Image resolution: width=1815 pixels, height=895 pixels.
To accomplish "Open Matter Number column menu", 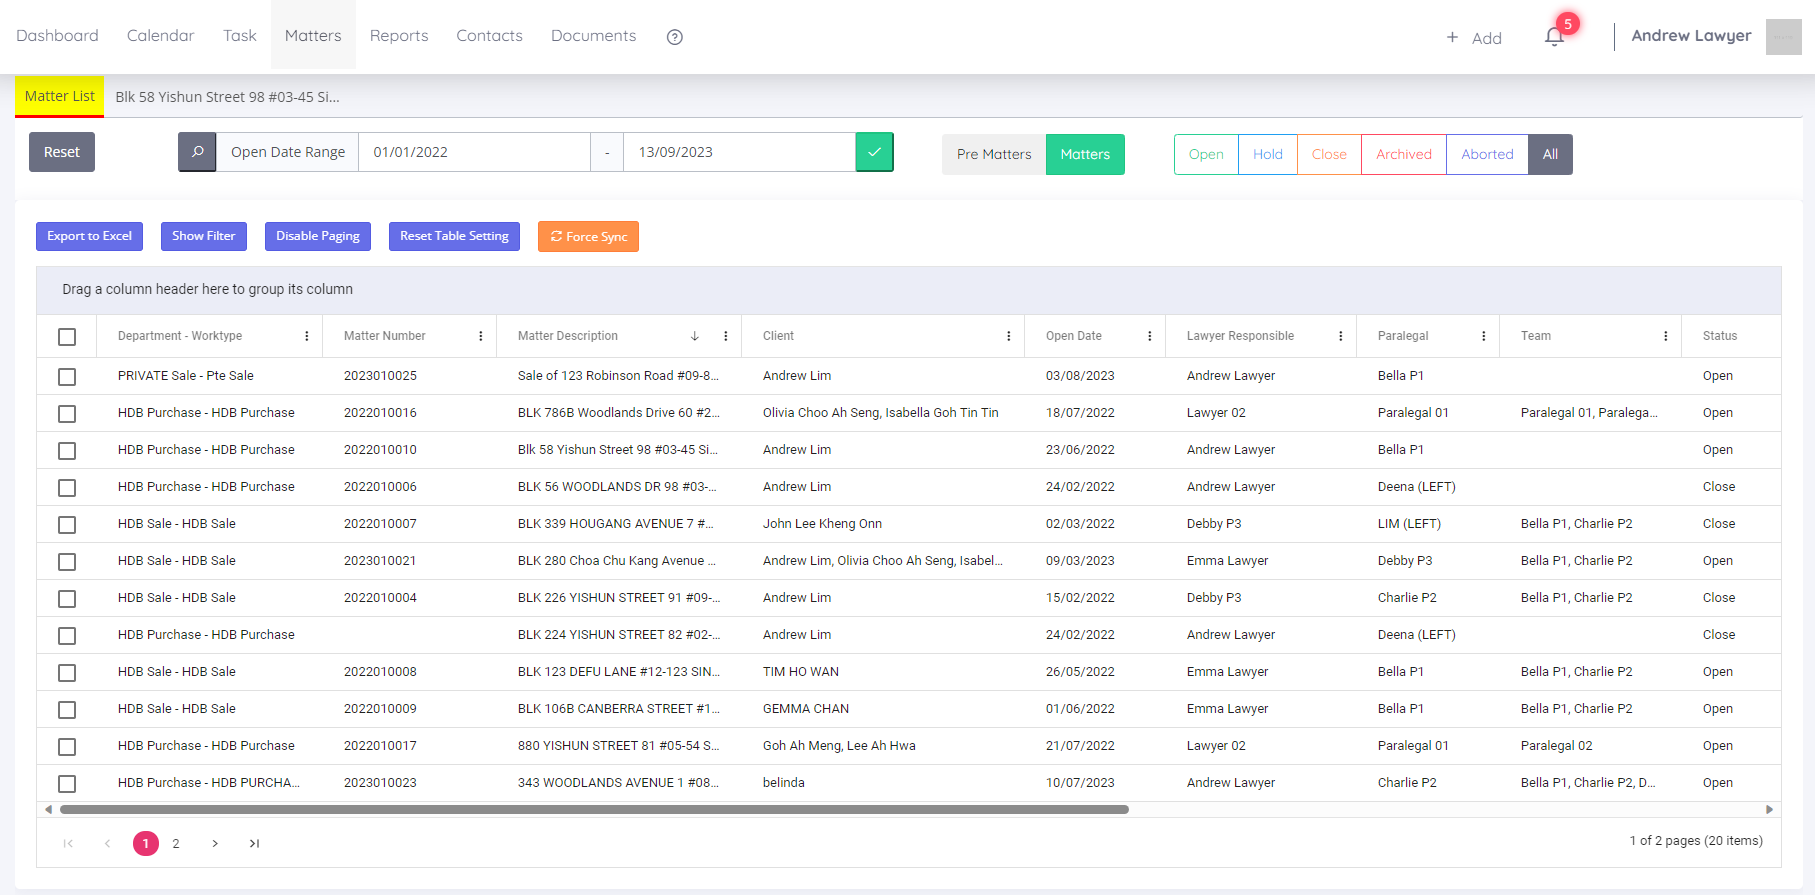I will [x=481, y=336].
